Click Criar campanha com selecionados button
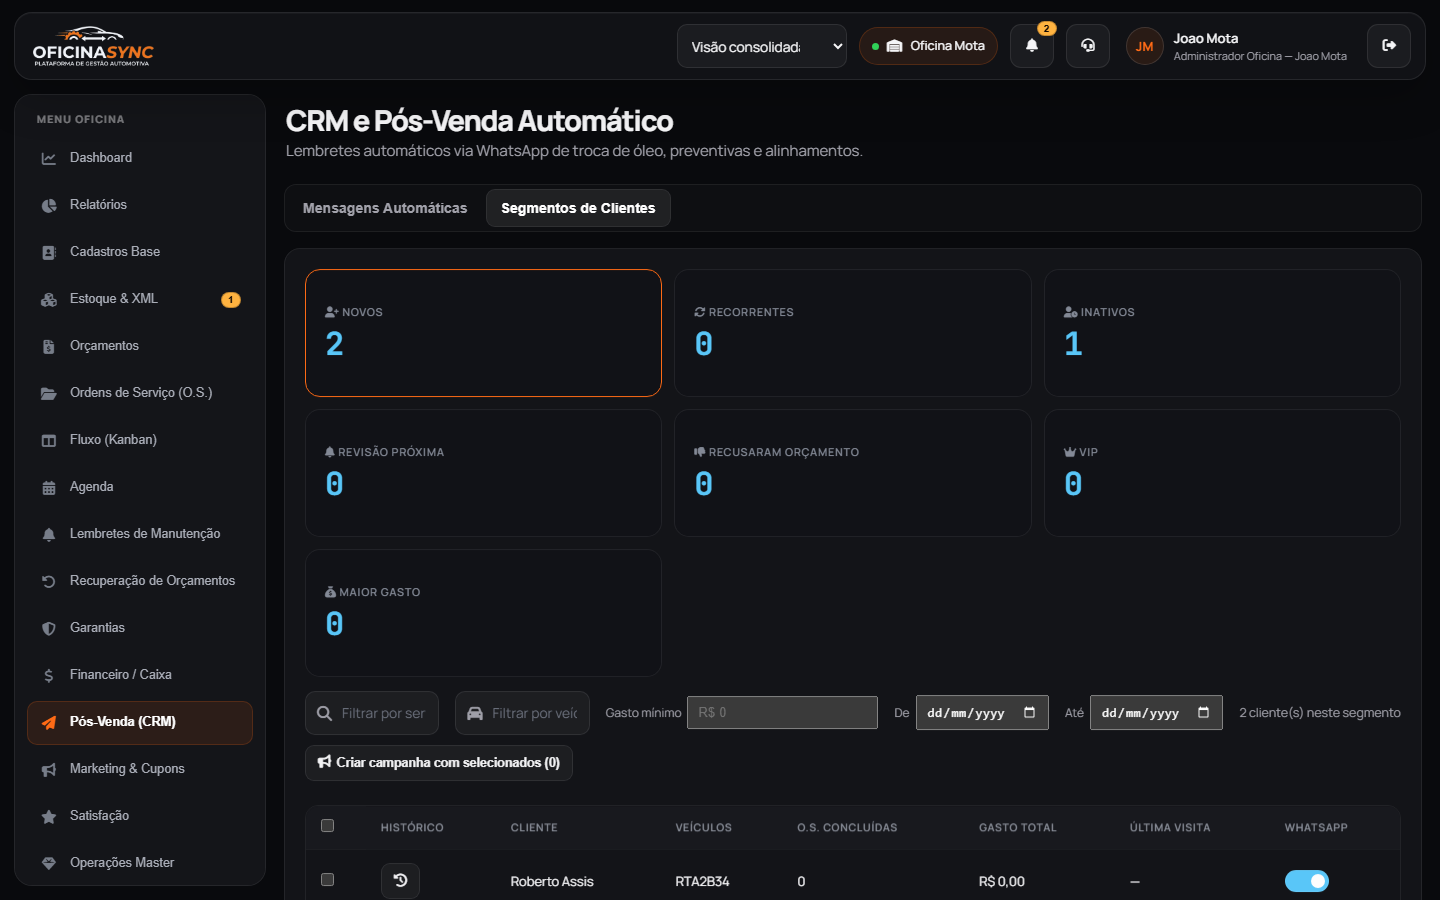Viewport: 1440px width, 900px height. (x=439, y=763)
